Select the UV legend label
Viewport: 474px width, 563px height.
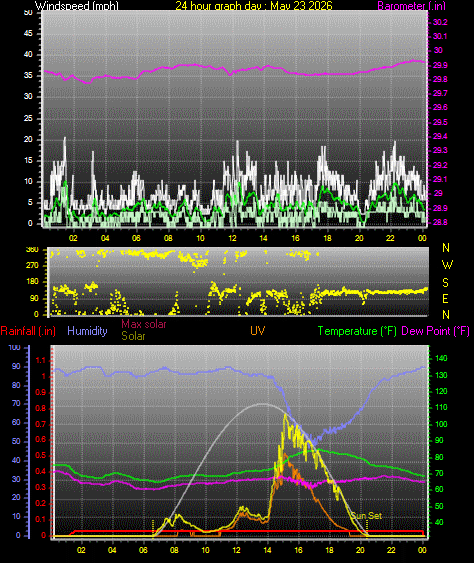[x=257, y=331]
